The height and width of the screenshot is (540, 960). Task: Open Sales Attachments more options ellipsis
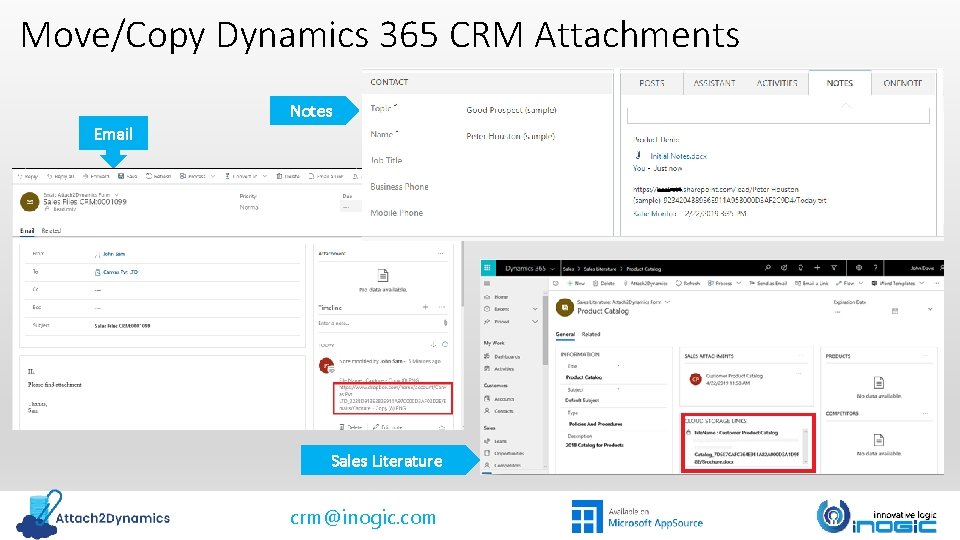tap(801, 356)
